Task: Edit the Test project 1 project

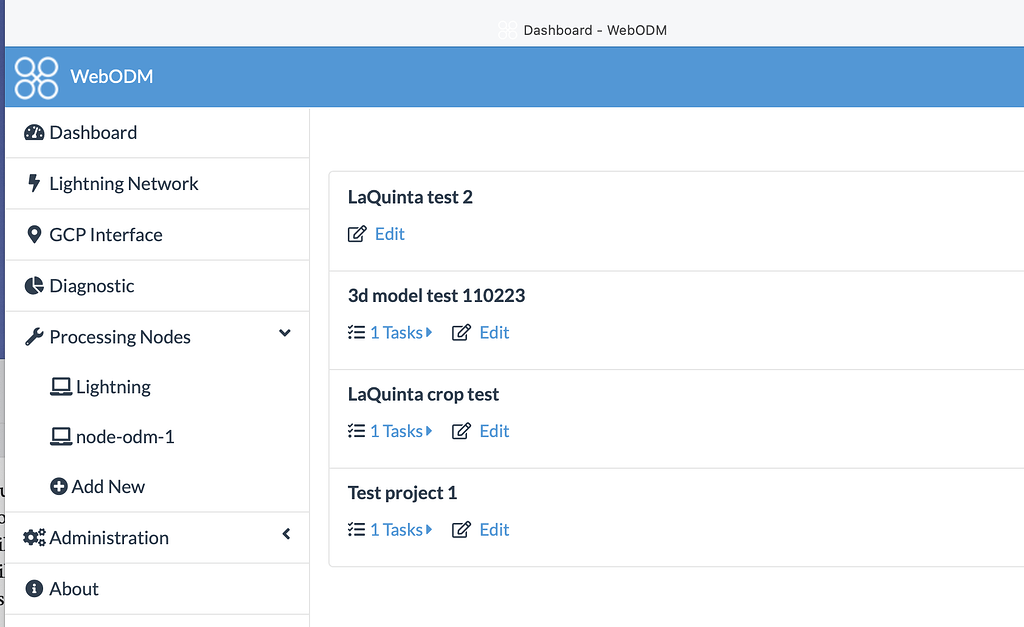Action: 493,530
